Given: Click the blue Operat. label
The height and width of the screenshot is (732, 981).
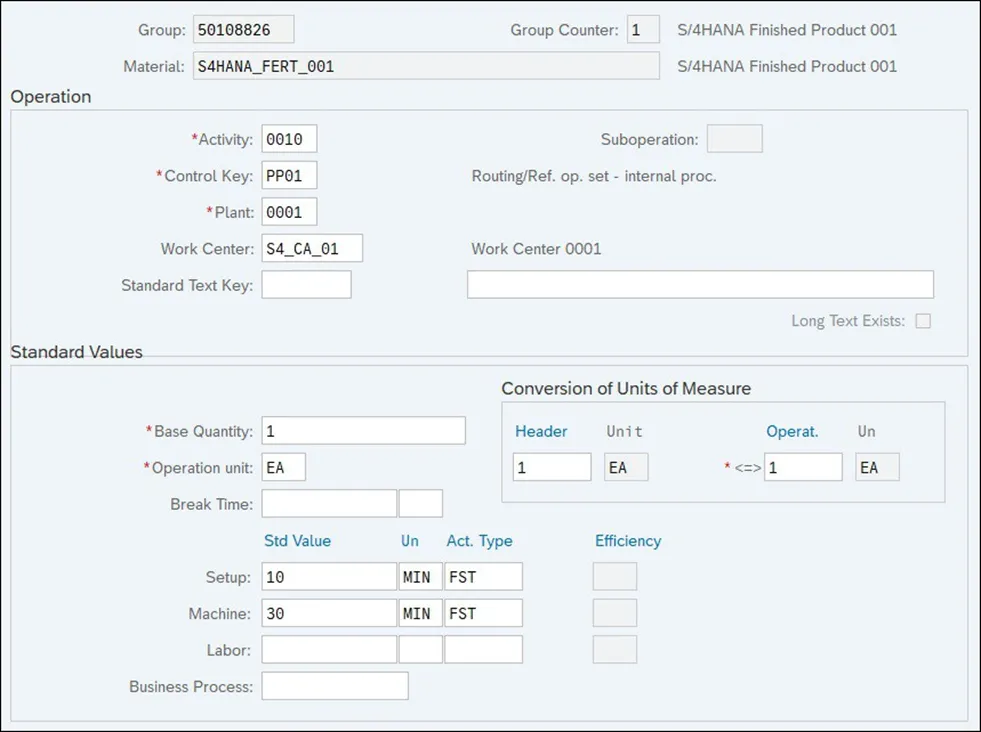Looking at the screenshot, I should coord(792,431).
